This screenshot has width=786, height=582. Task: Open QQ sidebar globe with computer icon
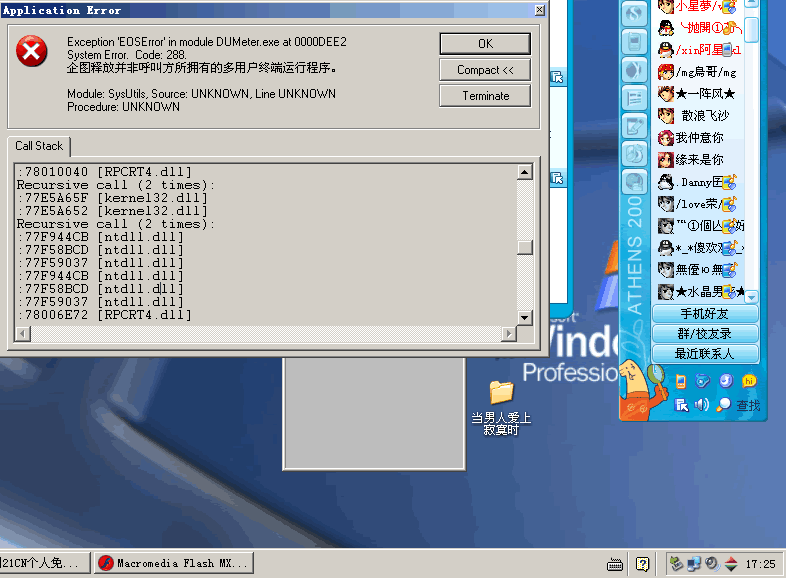tap(634, 181)
